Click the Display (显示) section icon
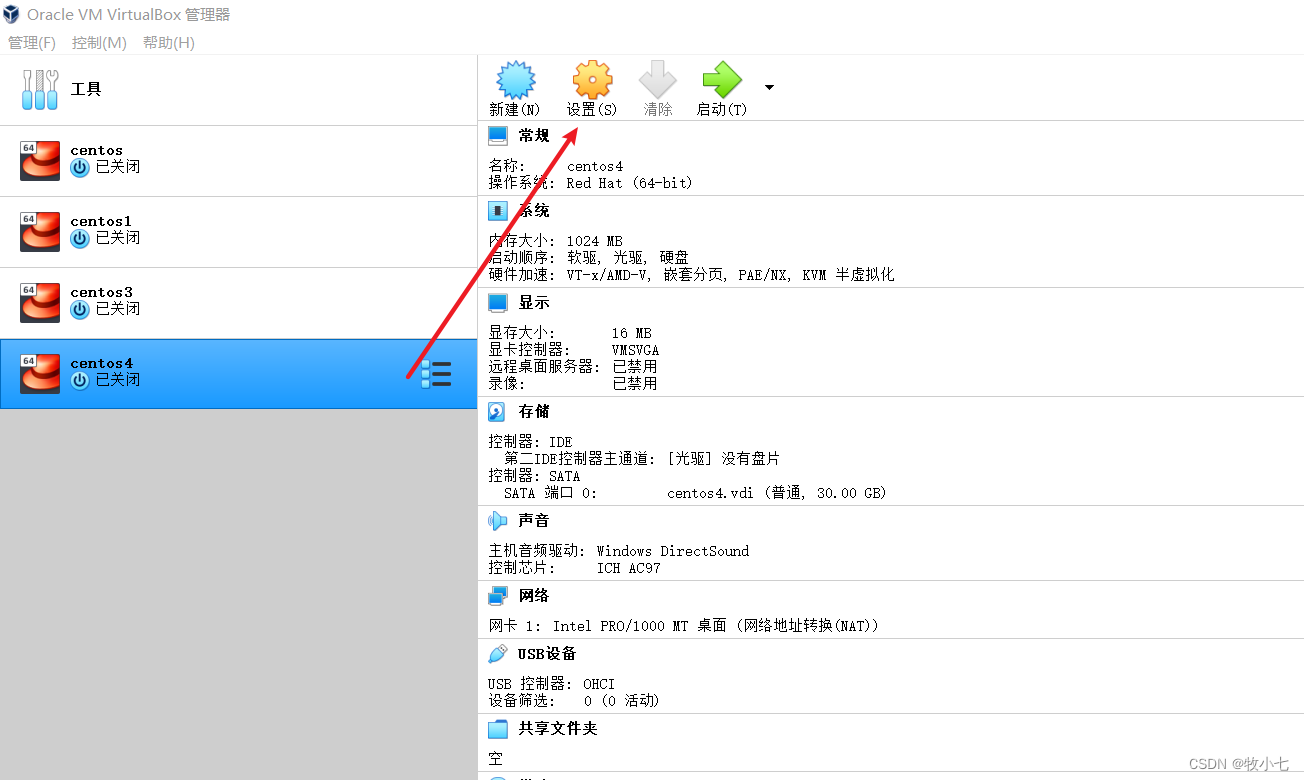The width and height of the screenshot is (1304, 780). coord(498,303)
